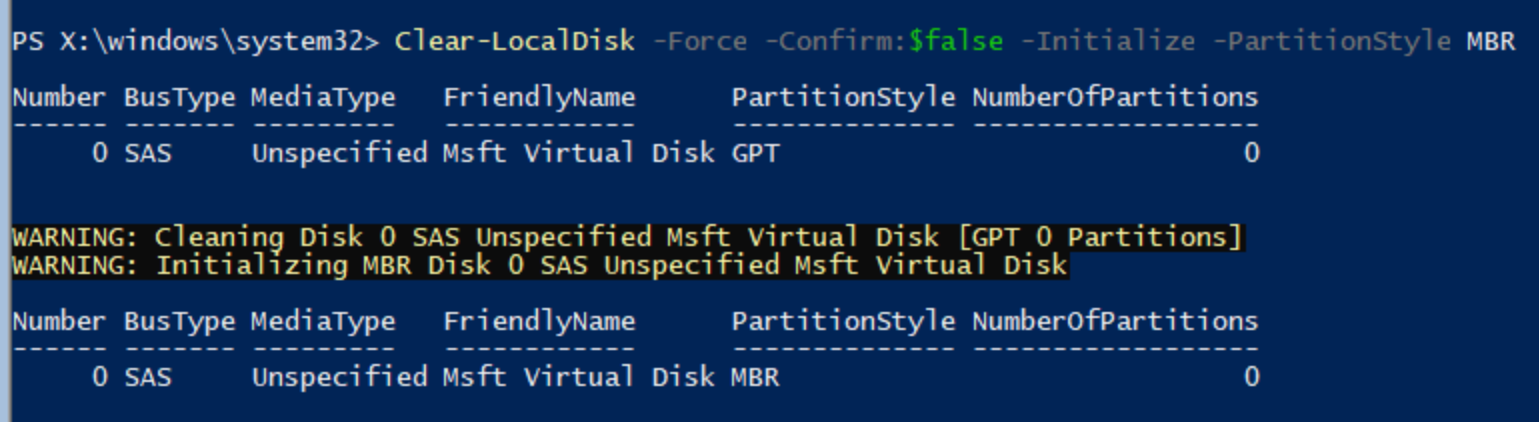1539x422 pixels.
Task: Click the first FriendlyName column header
Action: click(x=539, y=97)
